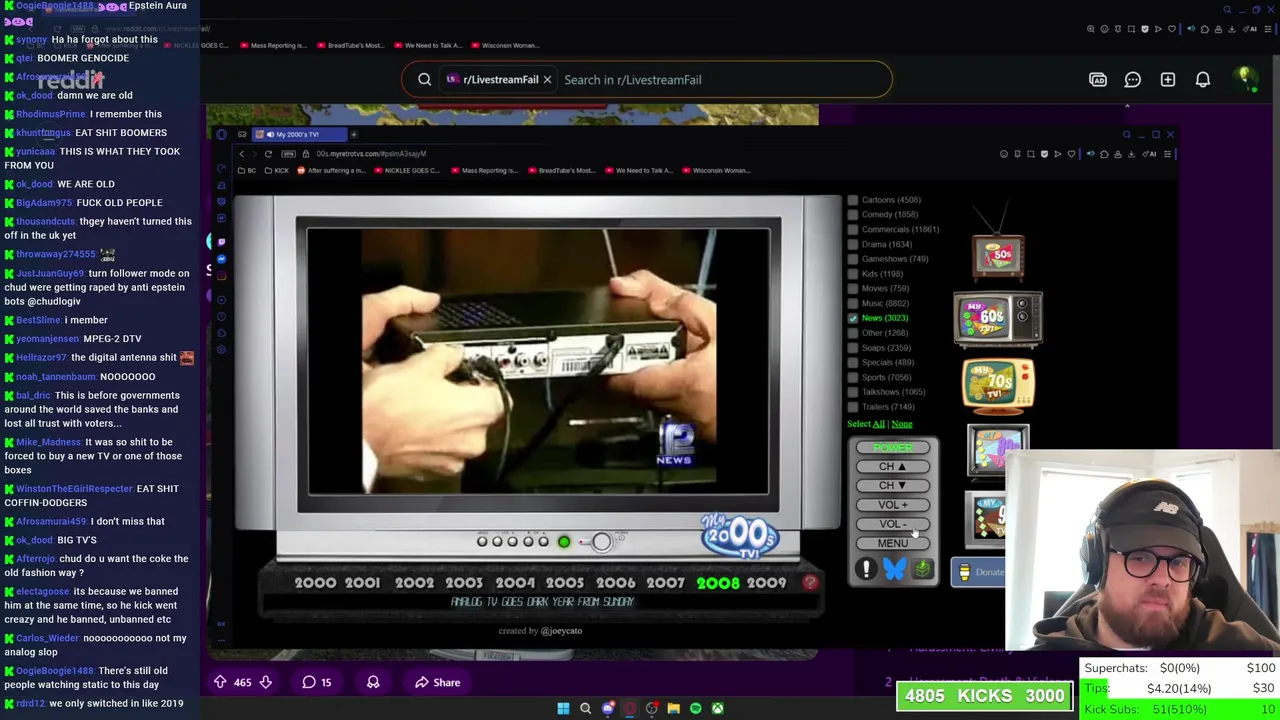1280x720 pixels.
Task: Open the My 70s TV icon
Action: [998, 386]
